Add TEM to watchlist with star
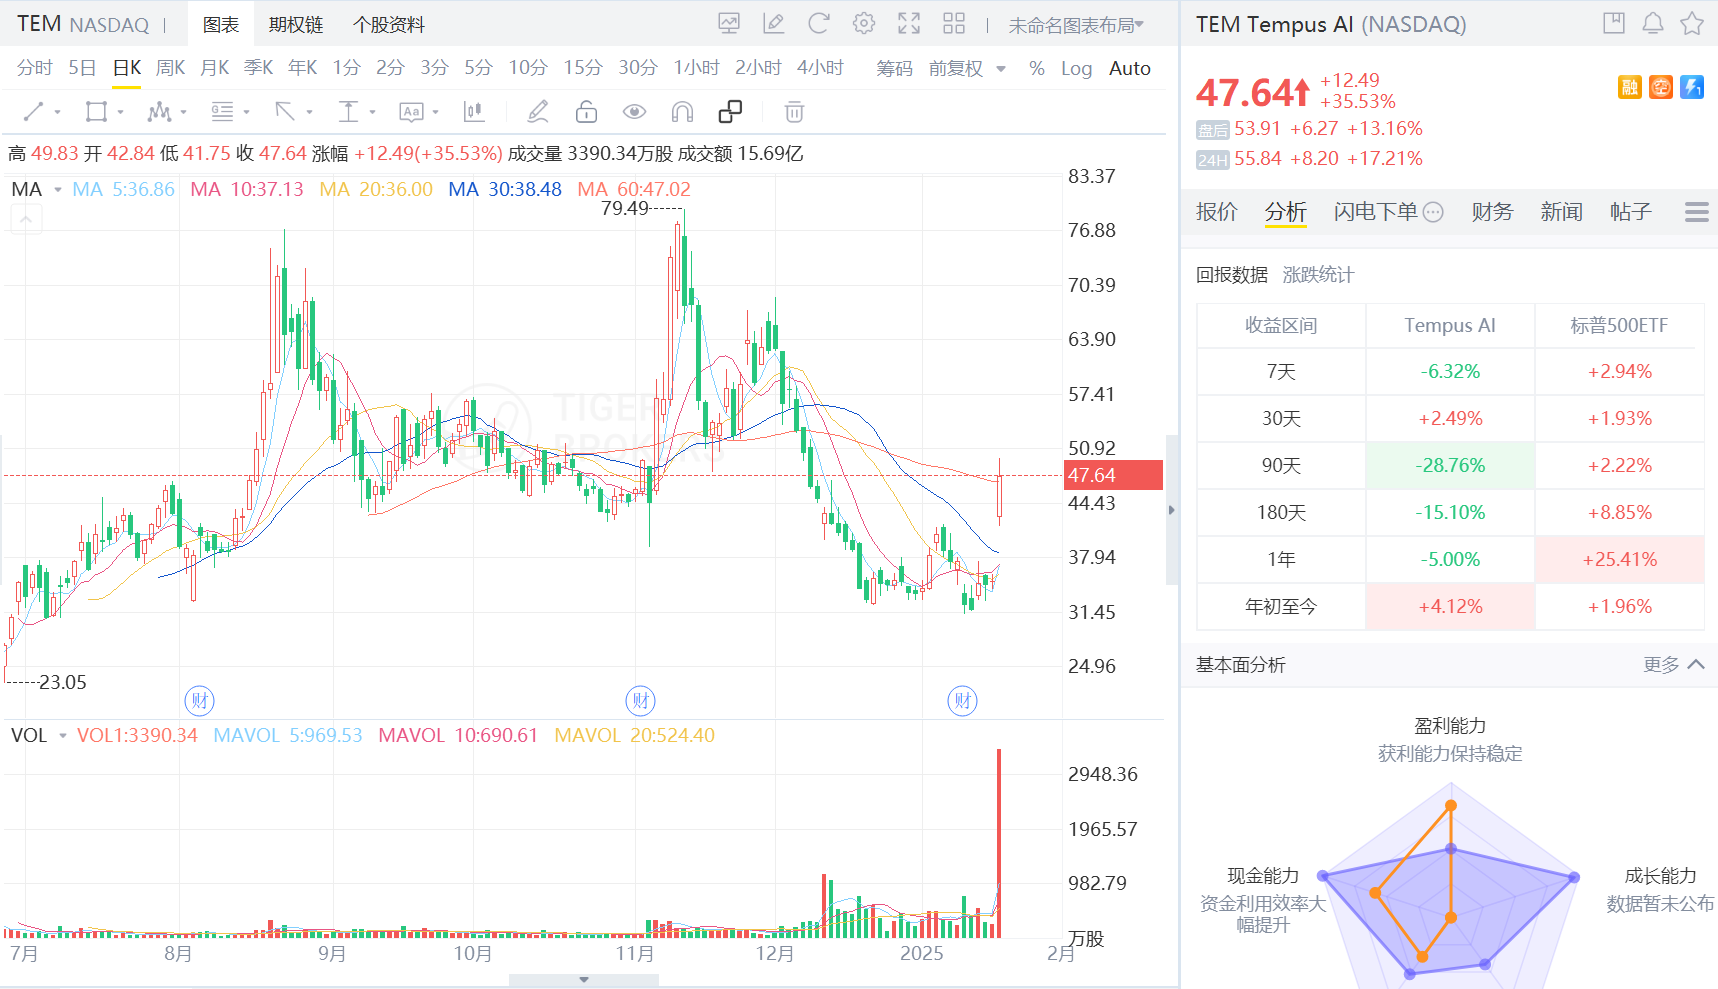1718x989 pixels. 1692,23
